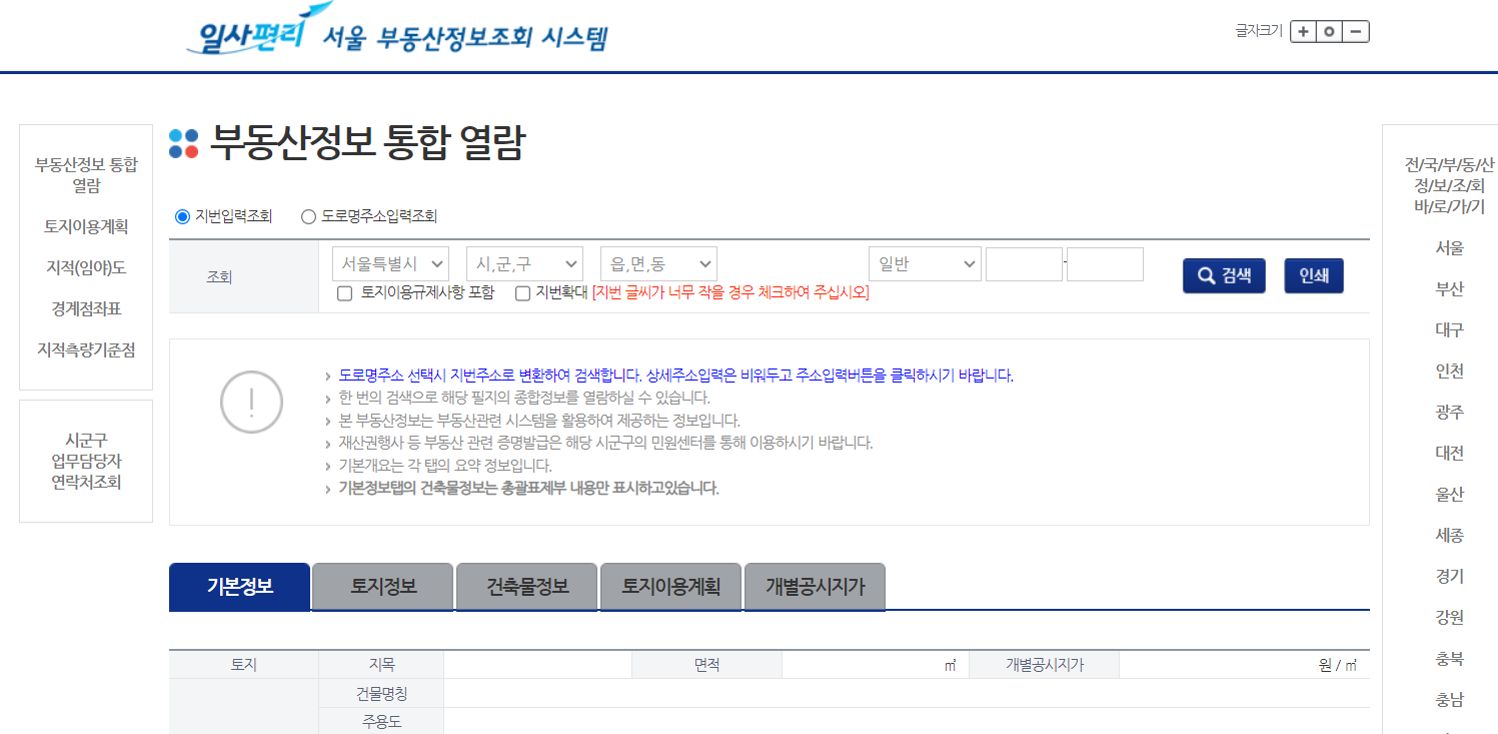Shrink text with the 글자크기 minus icon

tap(1358, 31)
